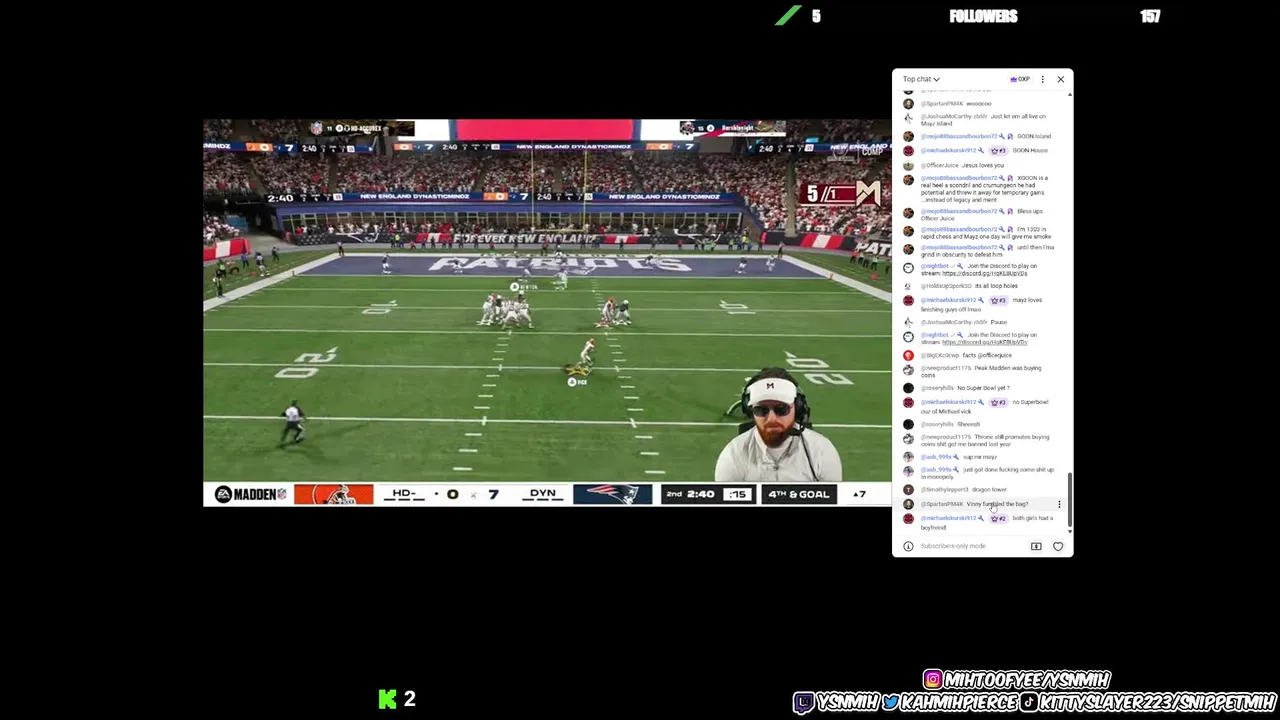Click the #2 rank badge beside "both girls"
This screenshot has height=720, width=1280.
coord(998,518)
